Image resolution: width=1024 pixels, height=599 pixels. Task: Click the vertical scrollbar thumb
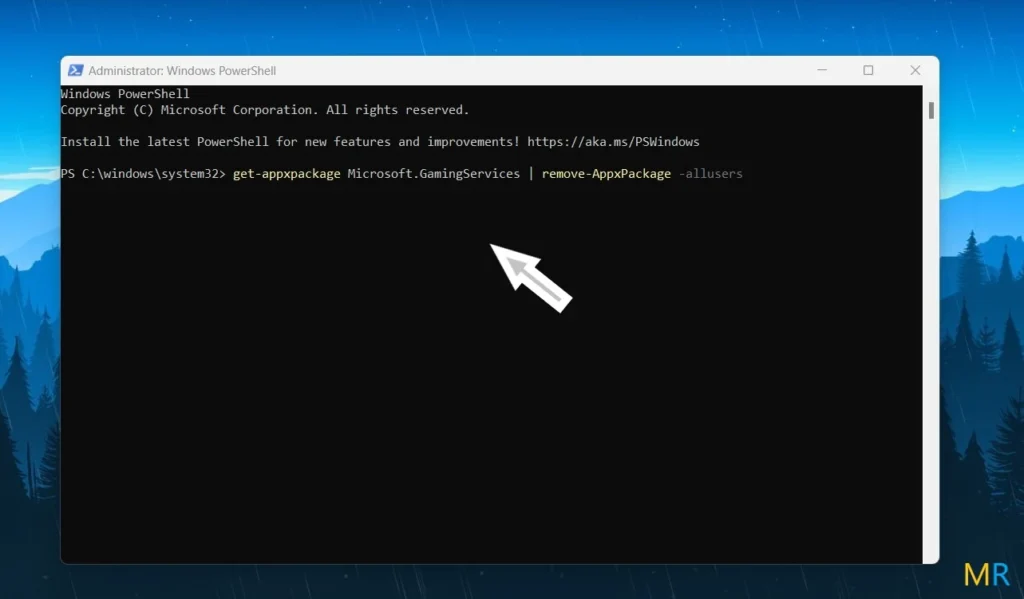pyautogui.click(x=931, y=110)
